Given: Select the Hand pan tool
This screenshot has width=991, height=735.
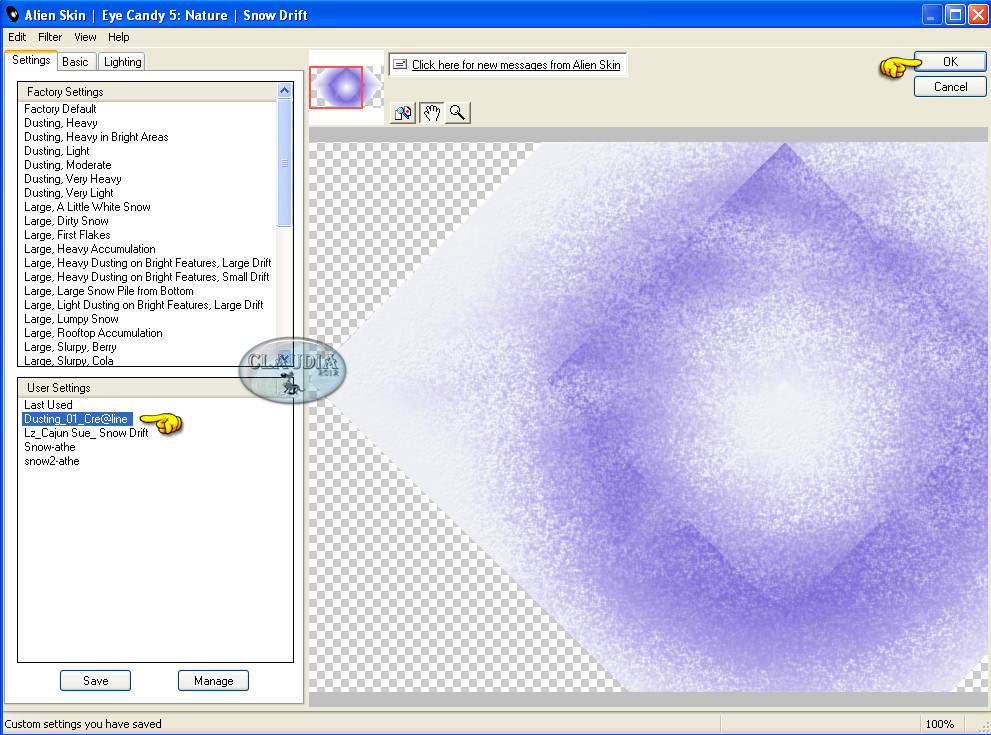Looking at the screenshot, I should [x=431, y=113].
